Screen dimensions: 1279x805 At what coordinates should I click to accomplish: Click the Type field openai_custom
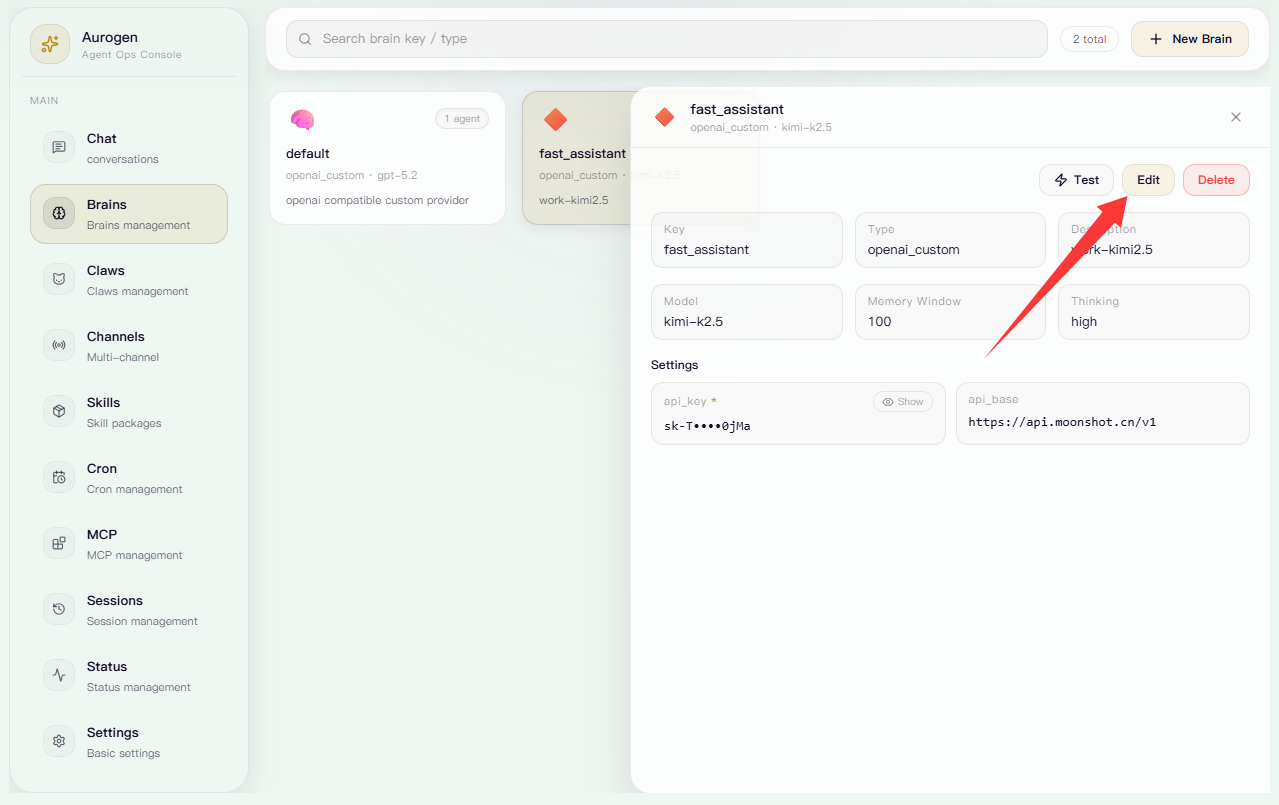click(950, 240)
